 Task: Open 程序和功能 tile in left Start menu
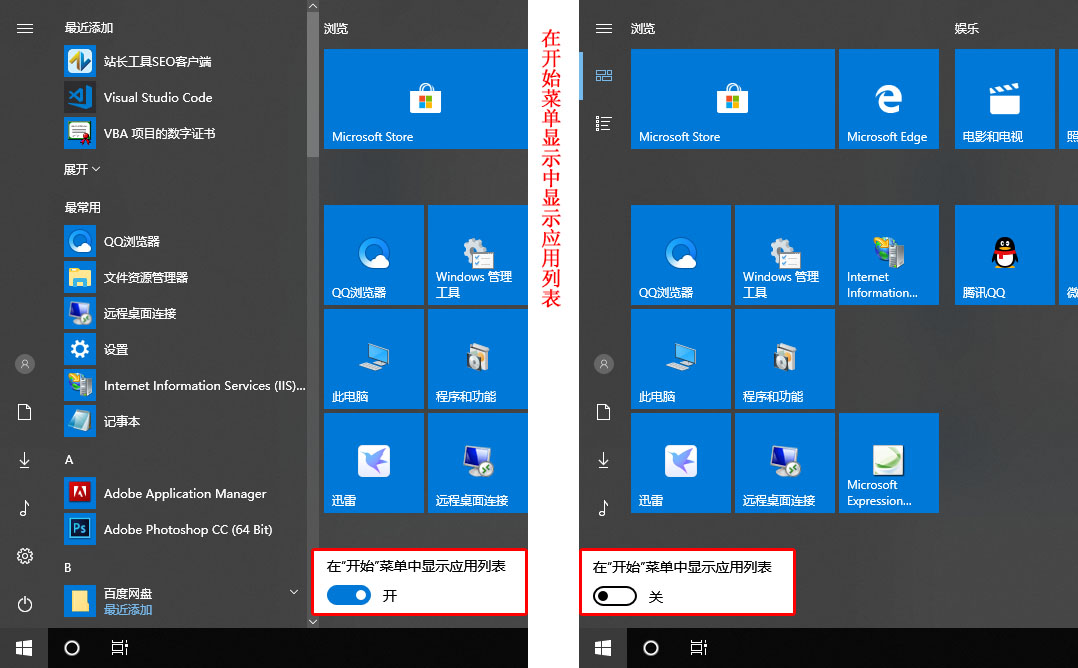478,359
